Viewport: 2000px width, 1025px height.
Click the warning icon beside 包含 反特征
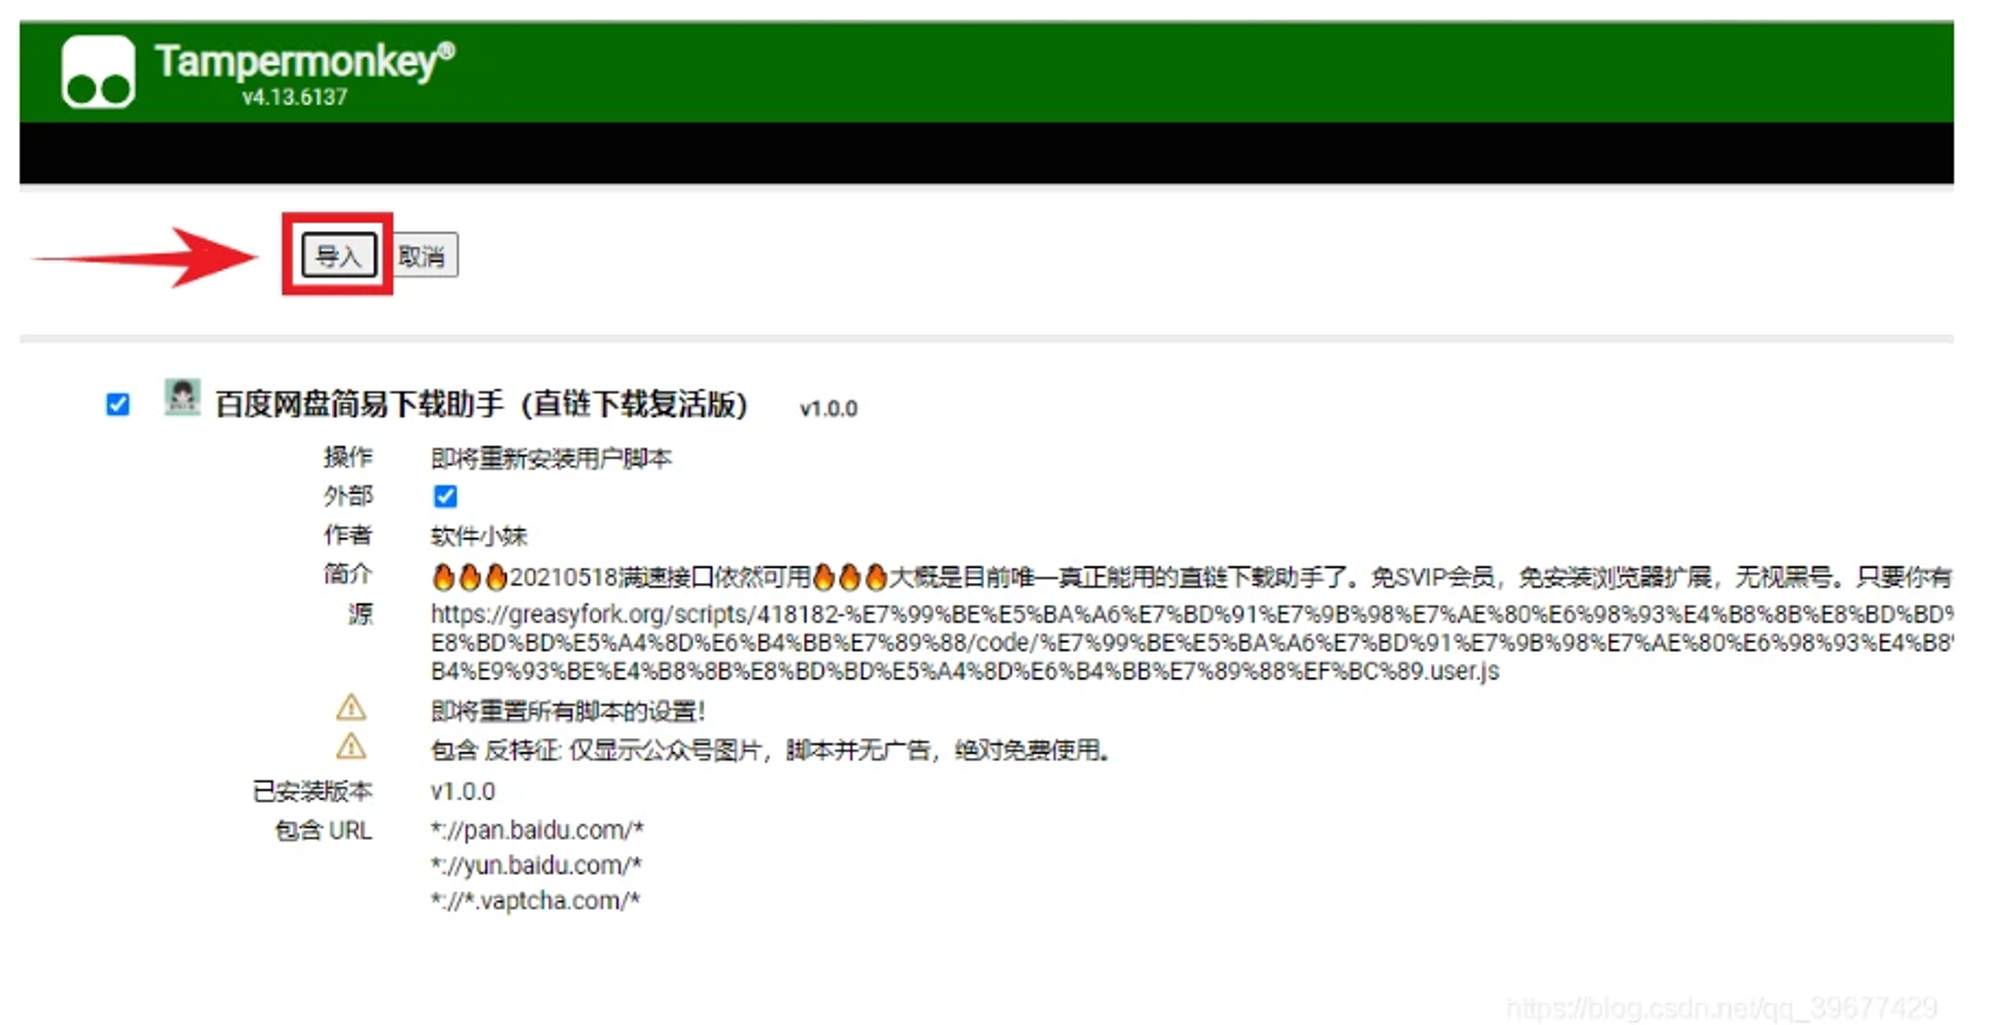coord(351,747)
